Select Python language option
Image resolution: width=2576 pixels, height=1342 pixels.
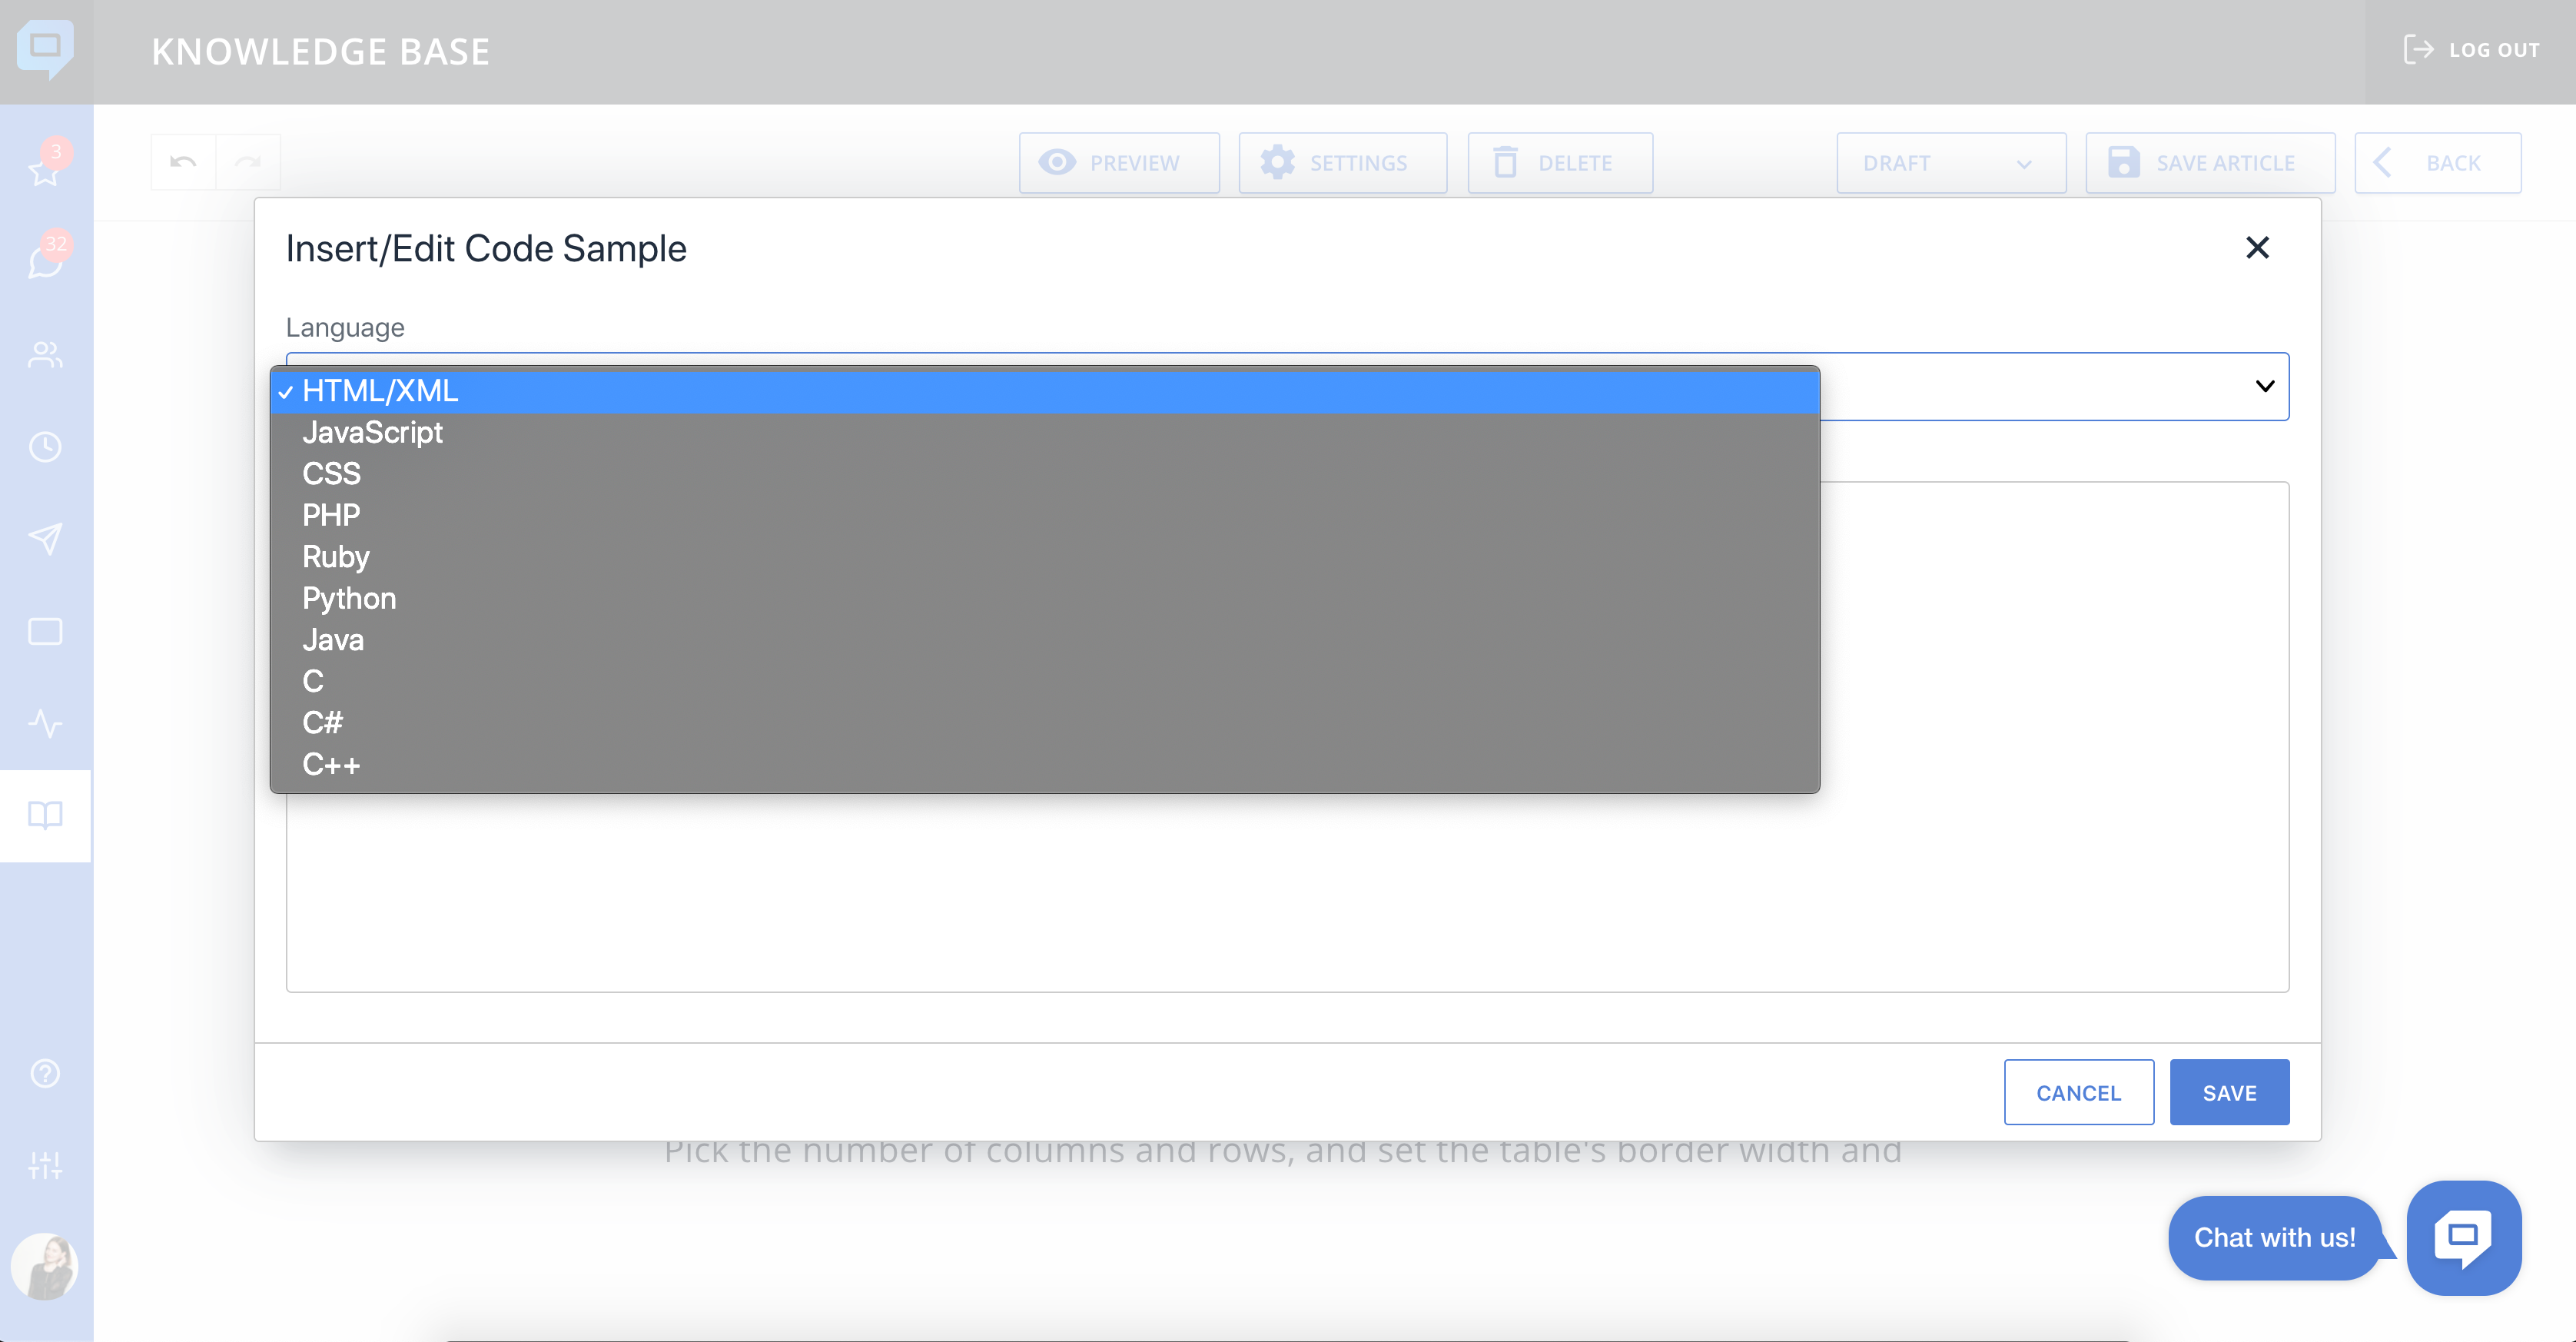pos(1044,598)
